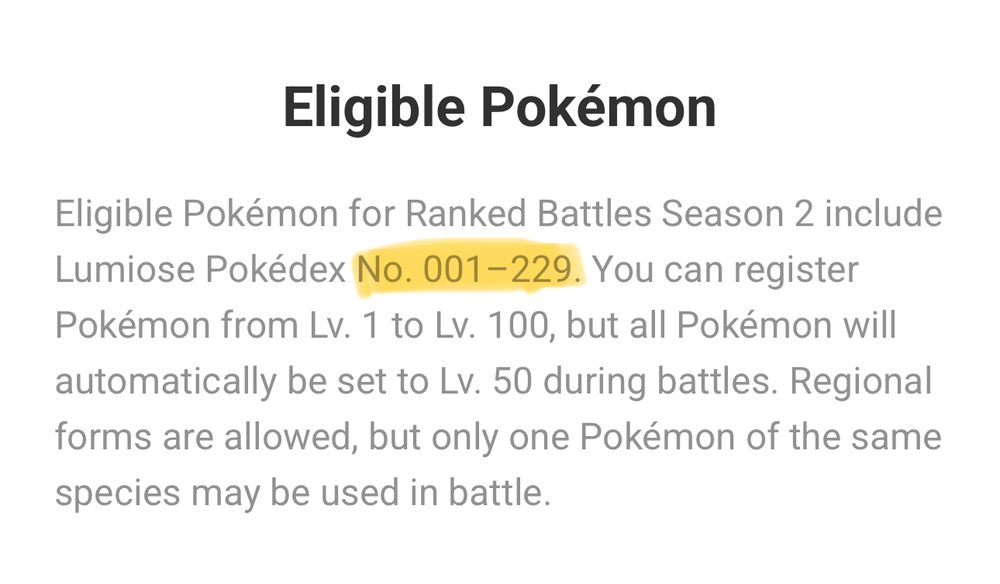Click the word Regional

pos(861,383)
